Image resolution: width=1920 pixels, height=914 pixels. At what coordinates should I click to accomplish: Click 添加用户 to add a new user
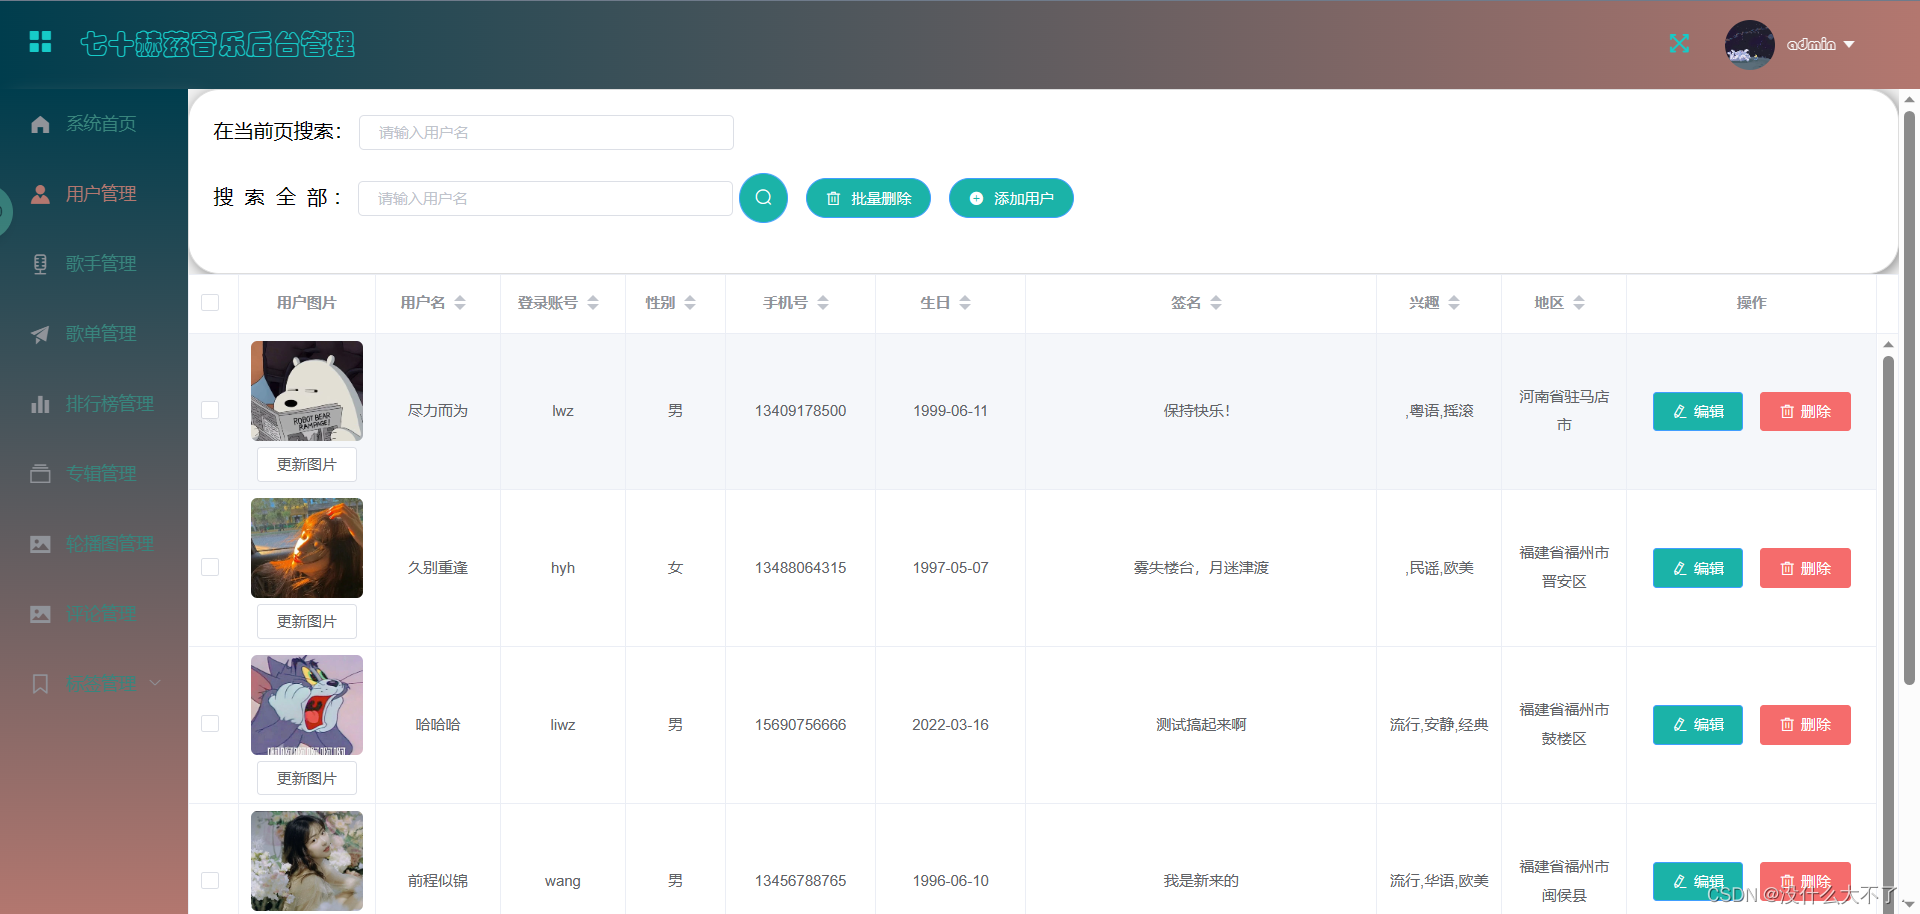tap(1011, 198)
